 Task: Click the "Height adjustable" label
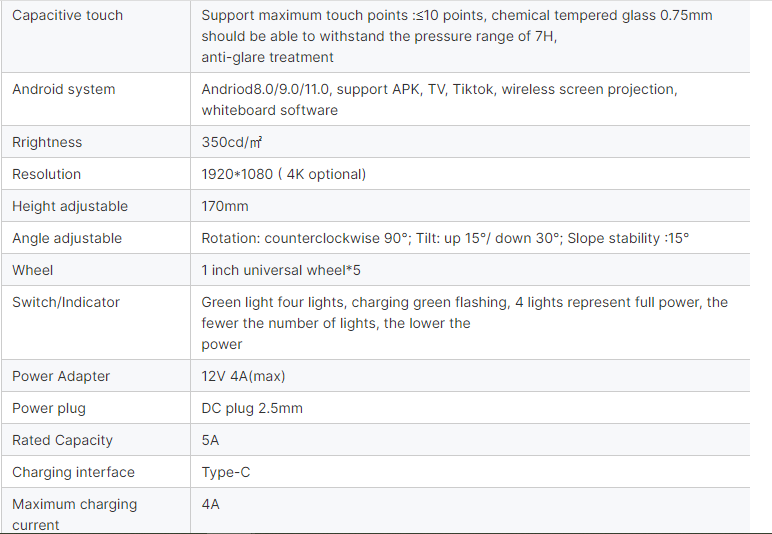70,207
